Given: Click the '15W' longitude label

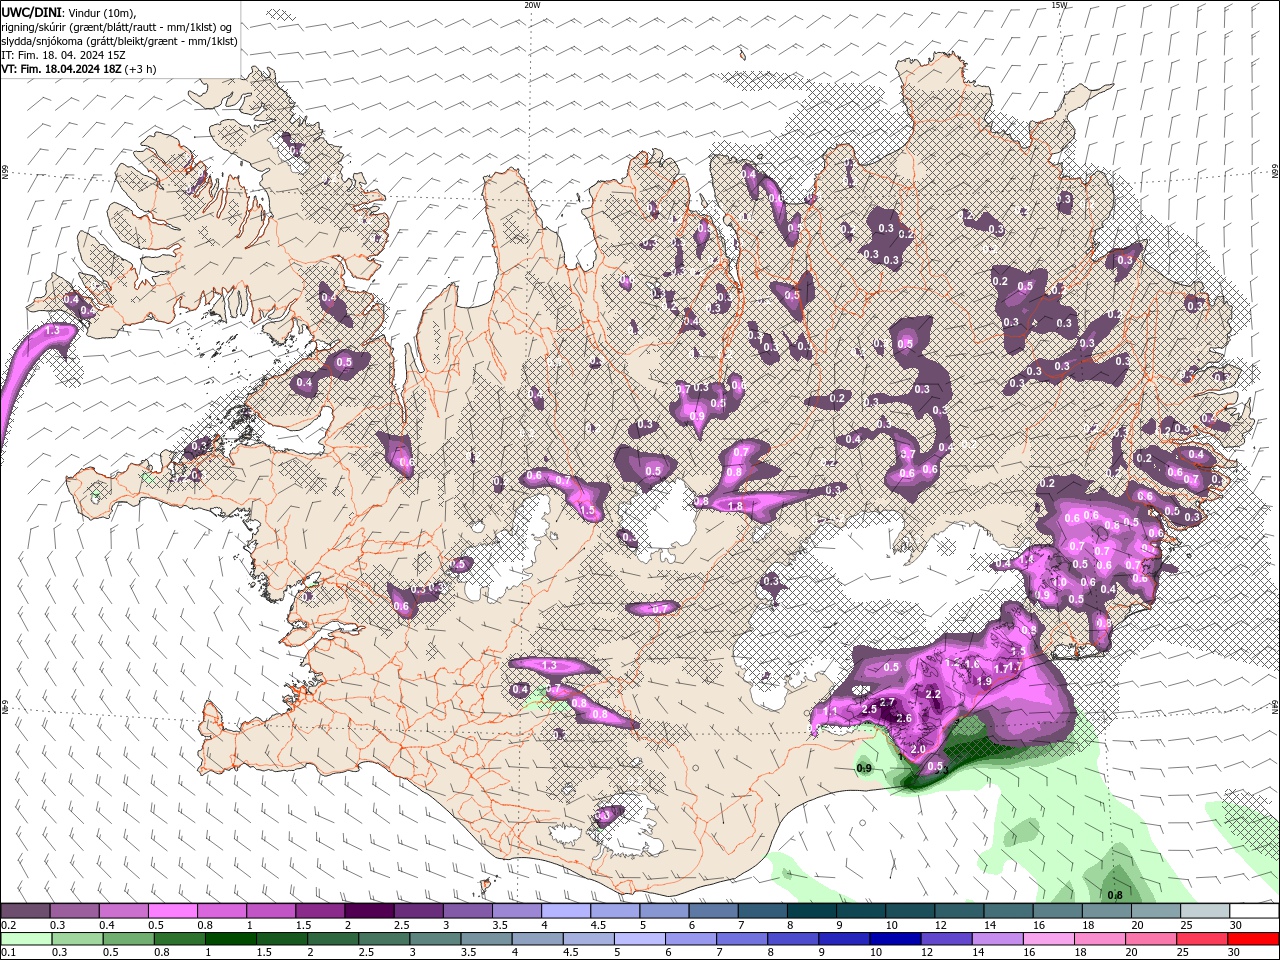Looking at the screenshot, I should 1059,5.
